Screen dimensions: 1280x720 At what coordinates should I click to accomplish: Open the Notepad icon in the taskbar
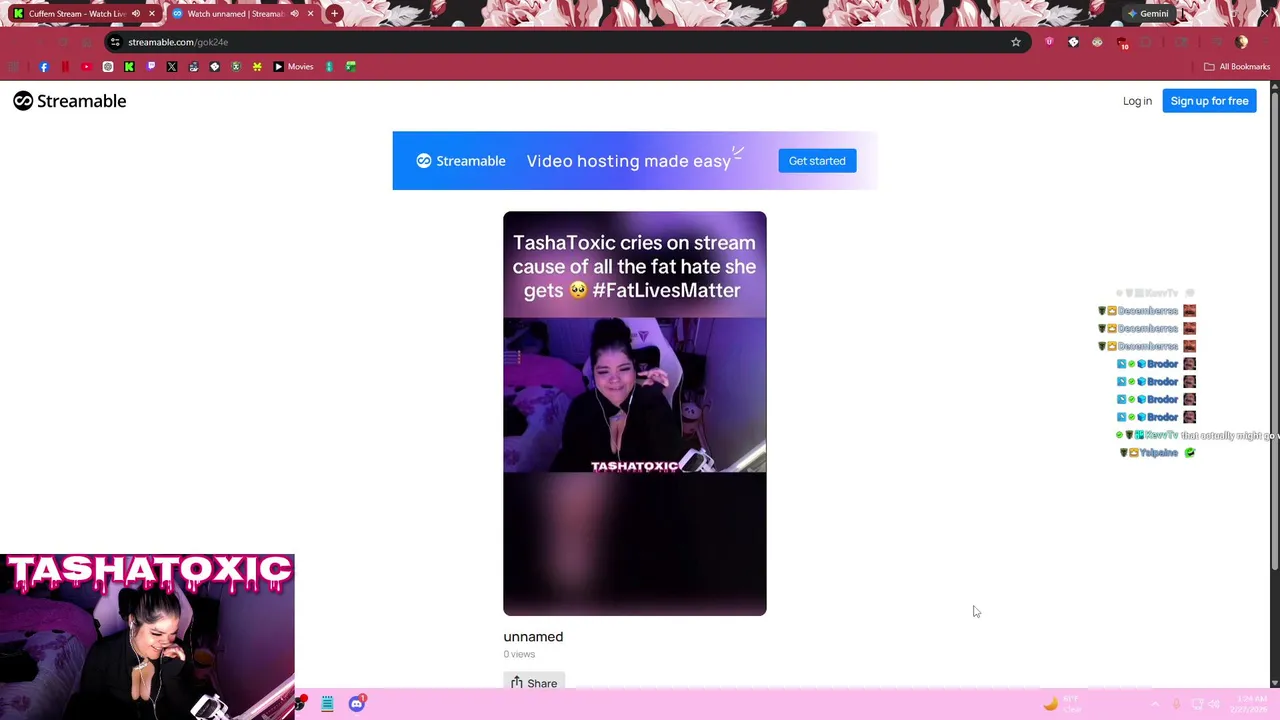[x=327, y=704]
